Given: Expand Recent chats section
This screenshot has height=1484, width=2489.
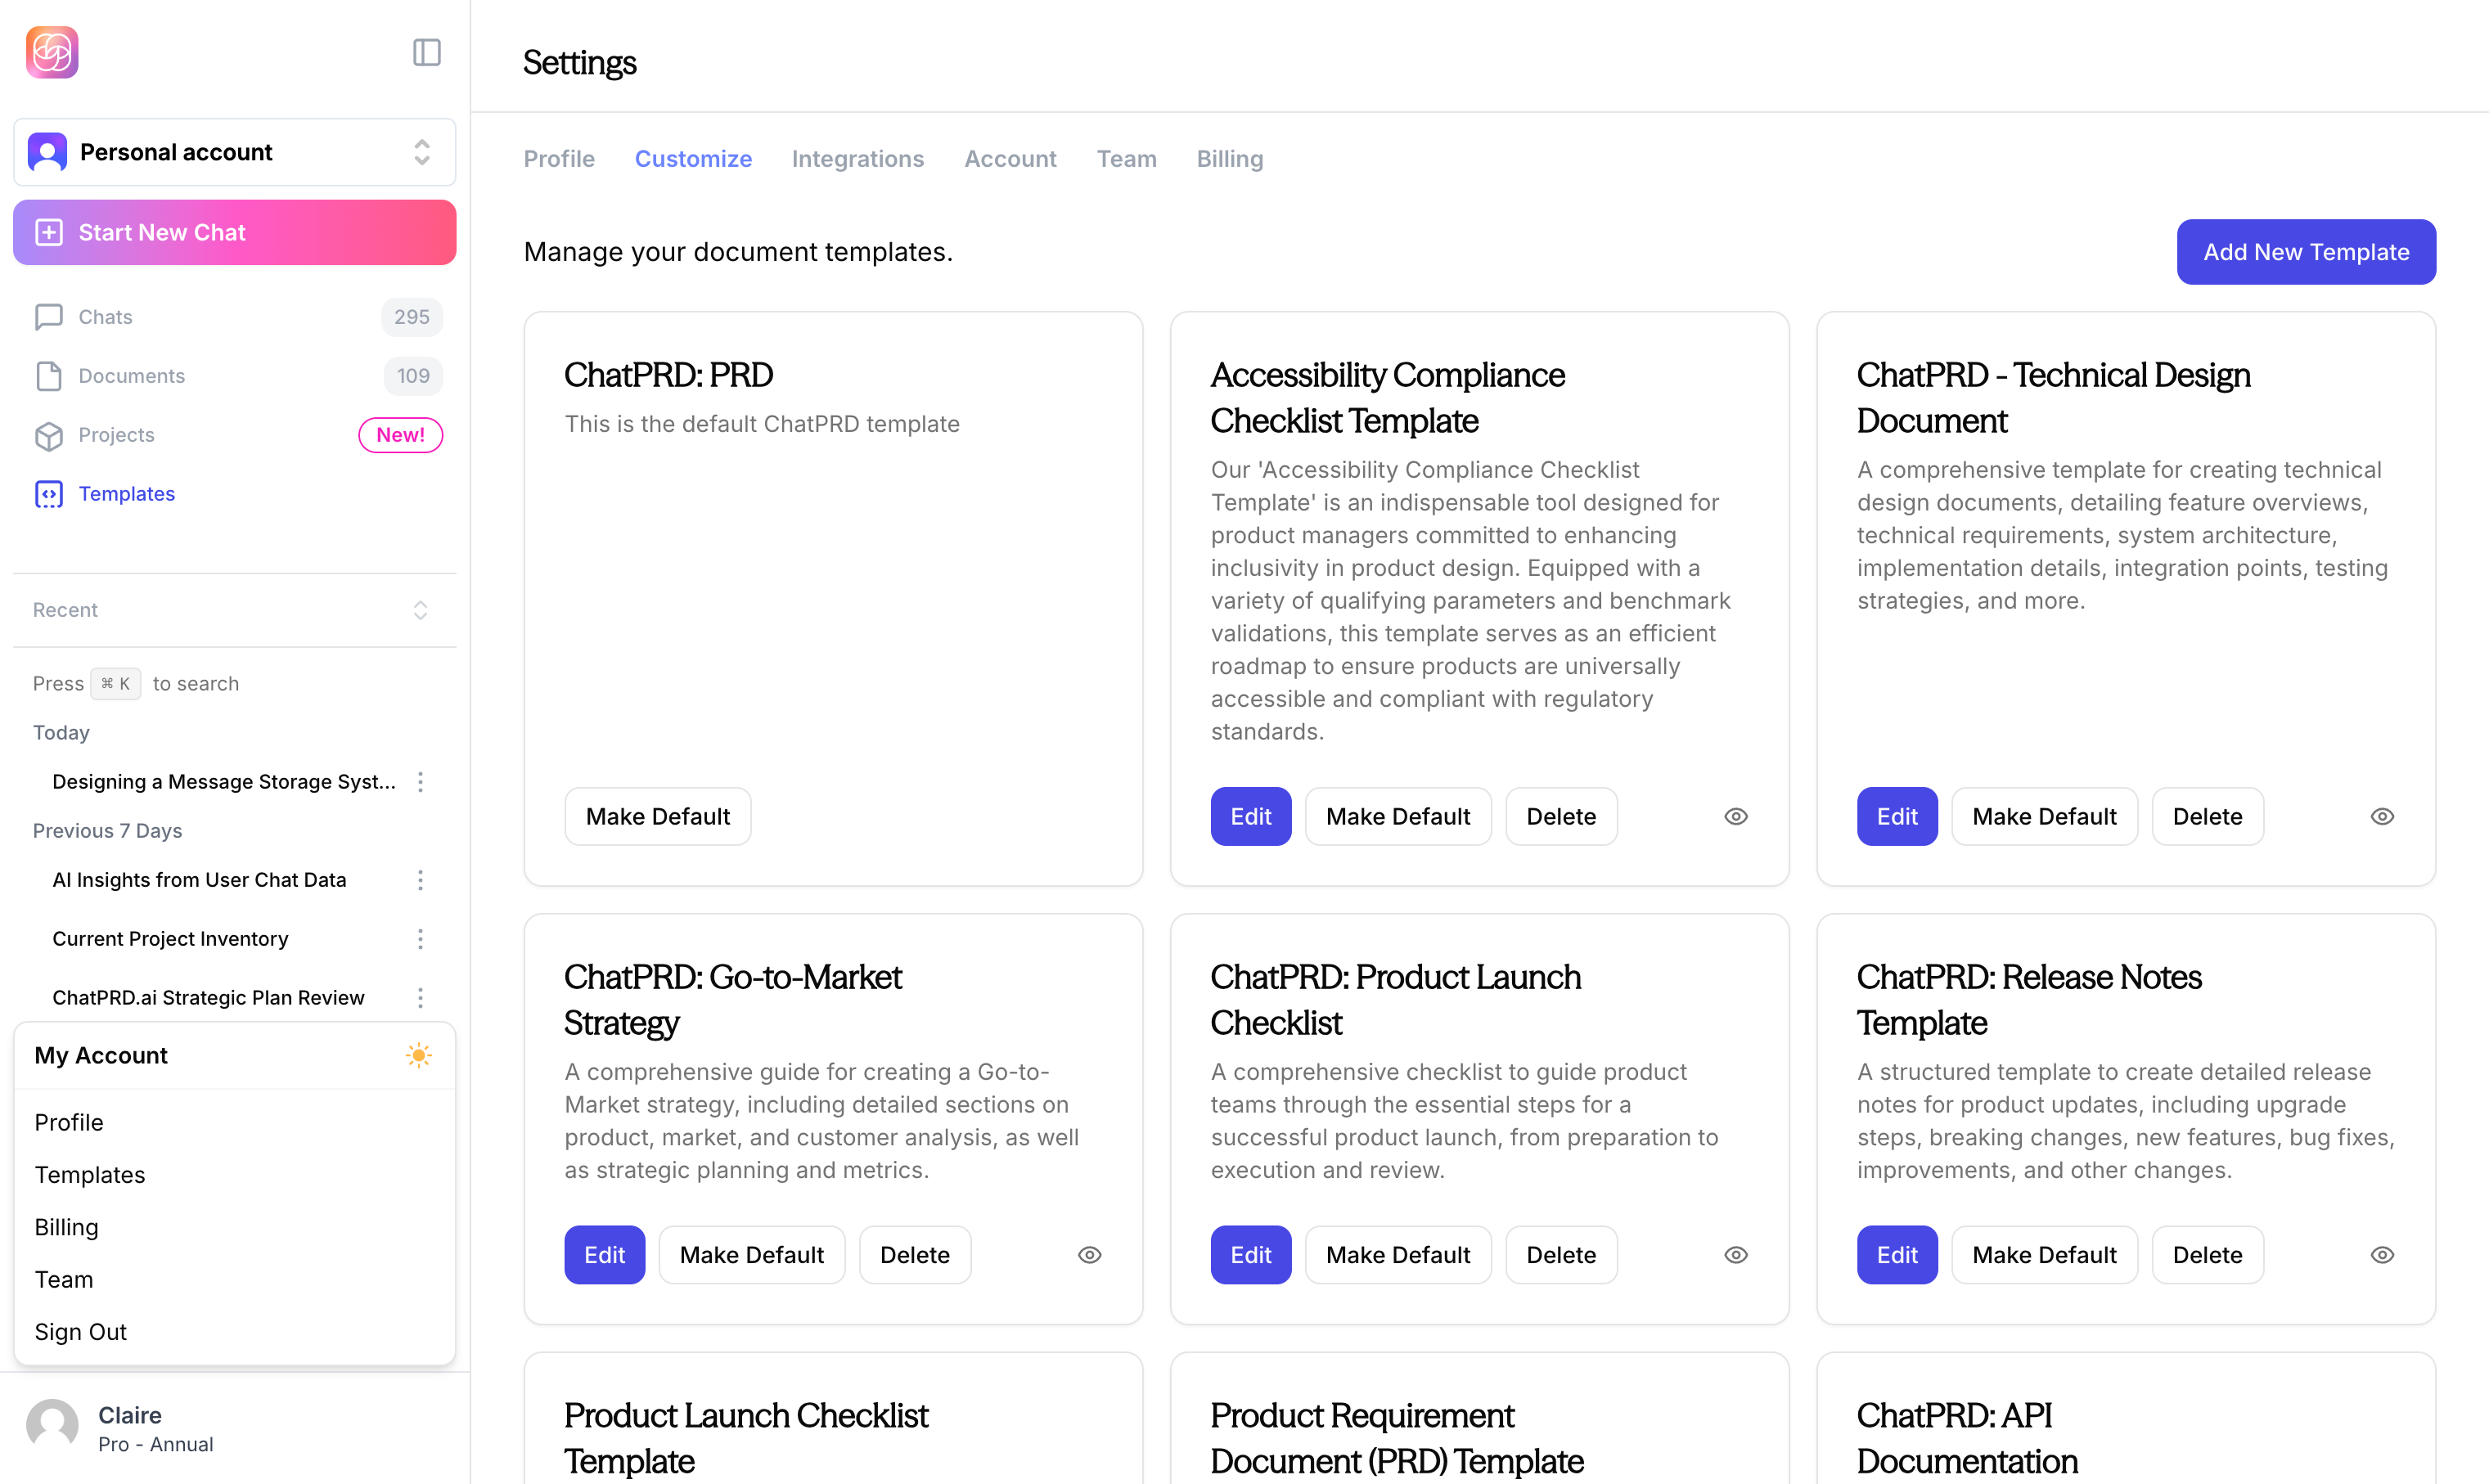Looking at the screenshot, I should tap(419, 608).
